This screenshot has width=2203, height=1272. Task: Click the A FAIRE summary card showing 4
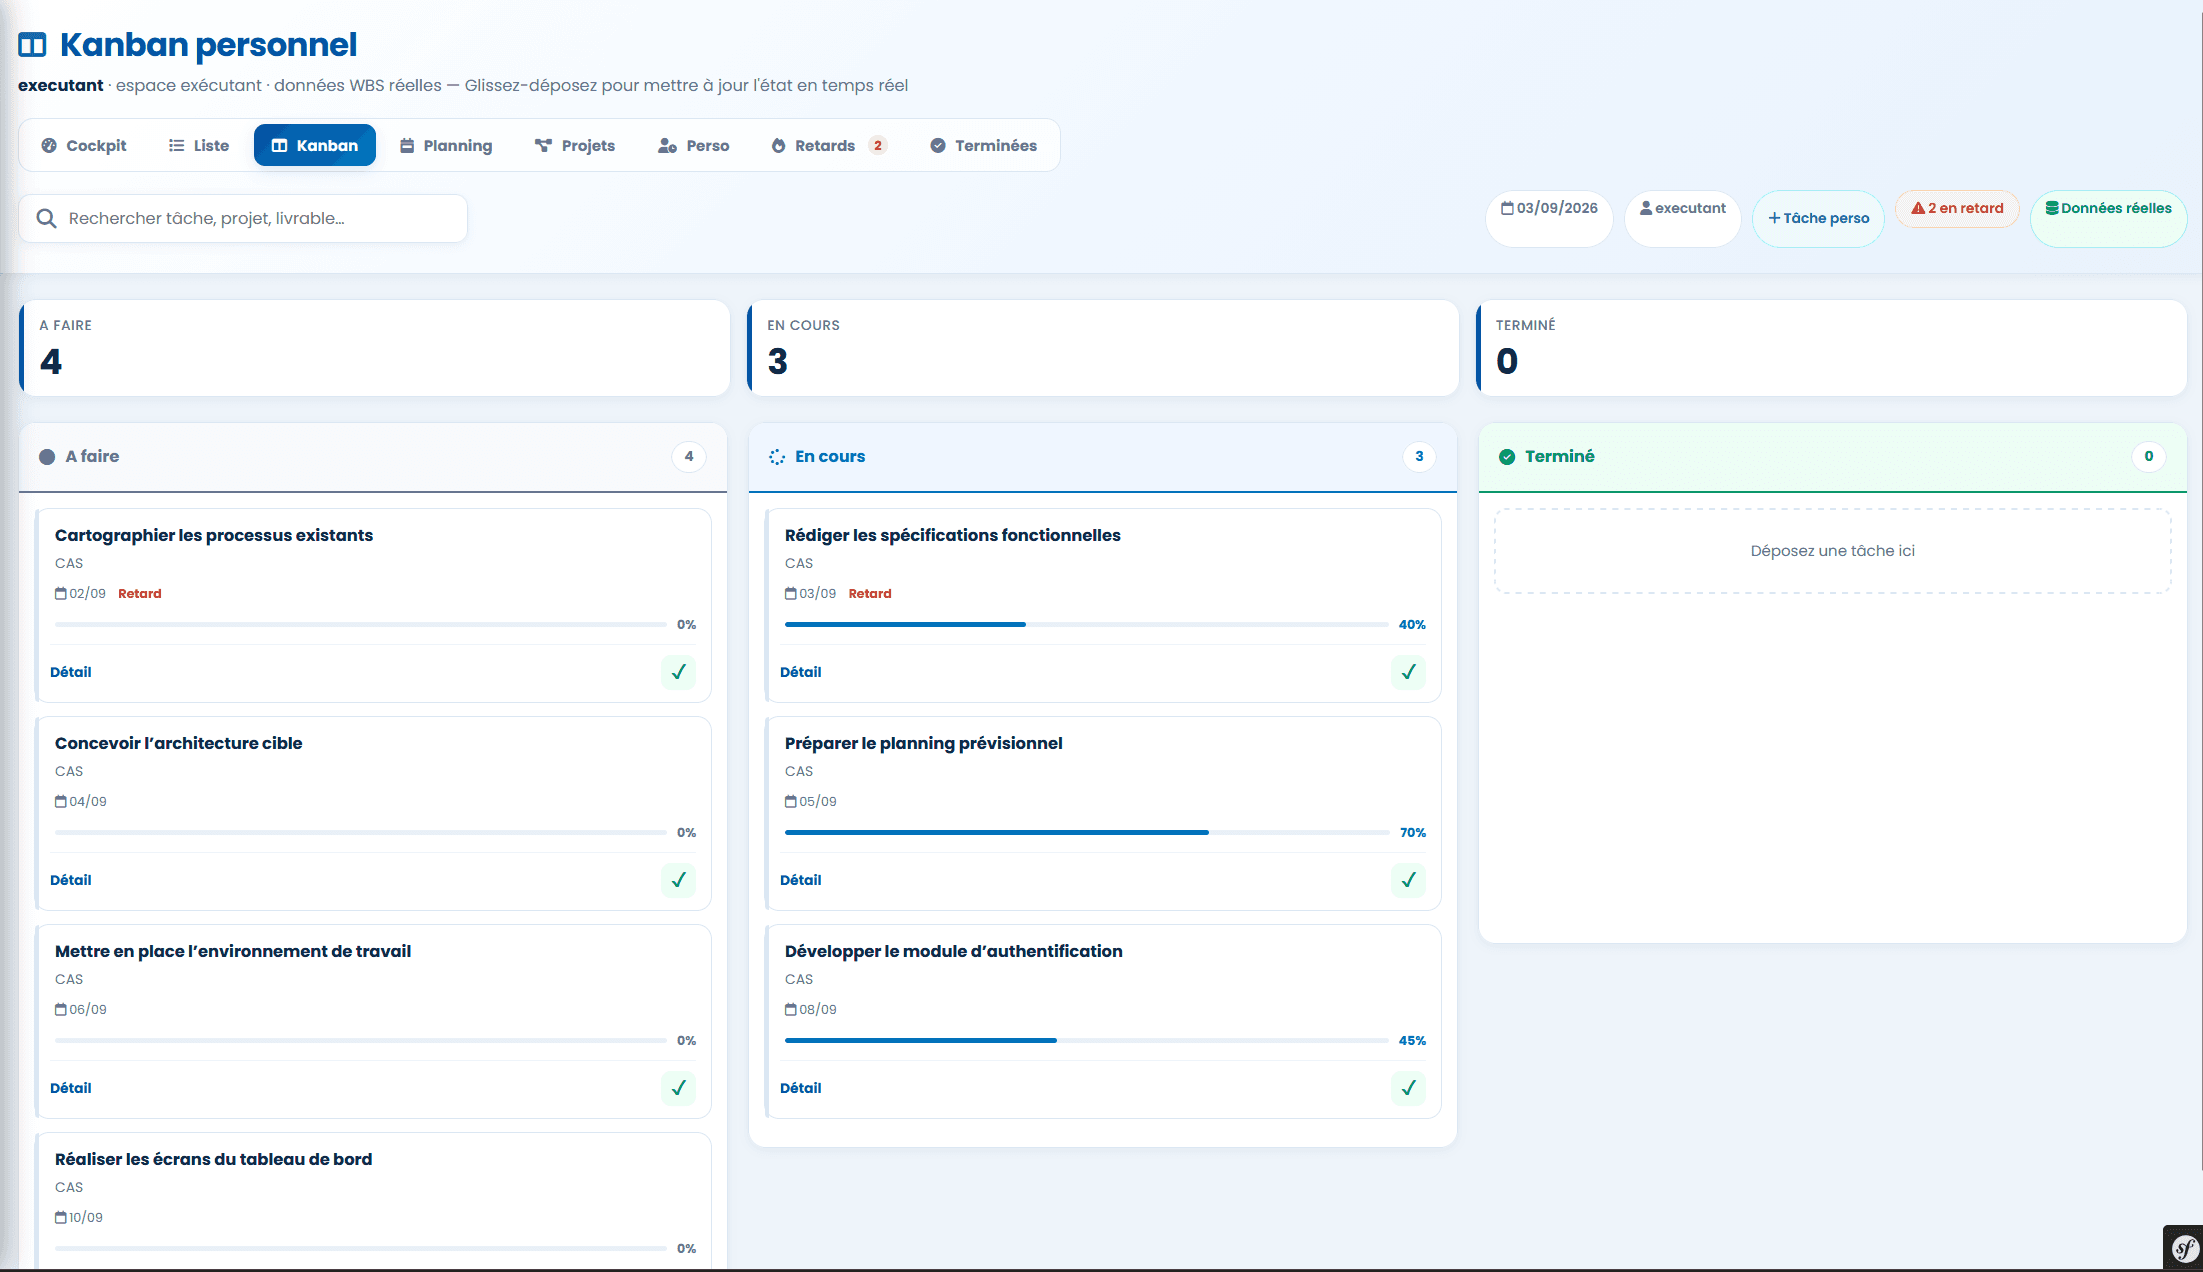tap(374, 348)
